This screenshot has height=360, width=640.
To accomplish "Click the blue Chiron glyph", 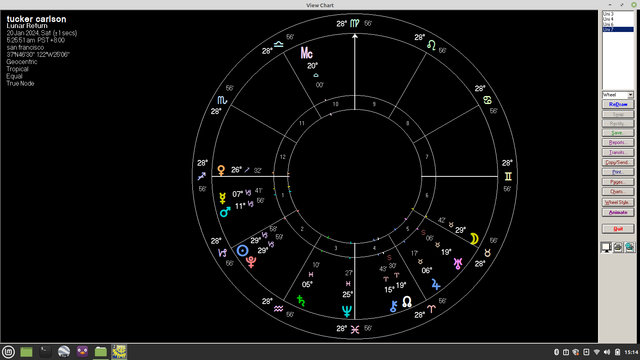I will (393, 307).
